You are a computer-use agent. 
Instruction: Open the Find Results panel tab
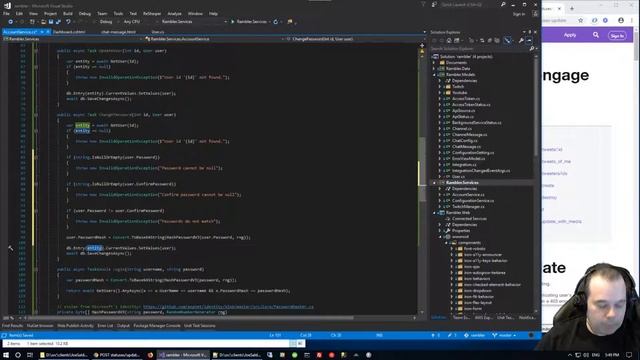pos(12,326)
